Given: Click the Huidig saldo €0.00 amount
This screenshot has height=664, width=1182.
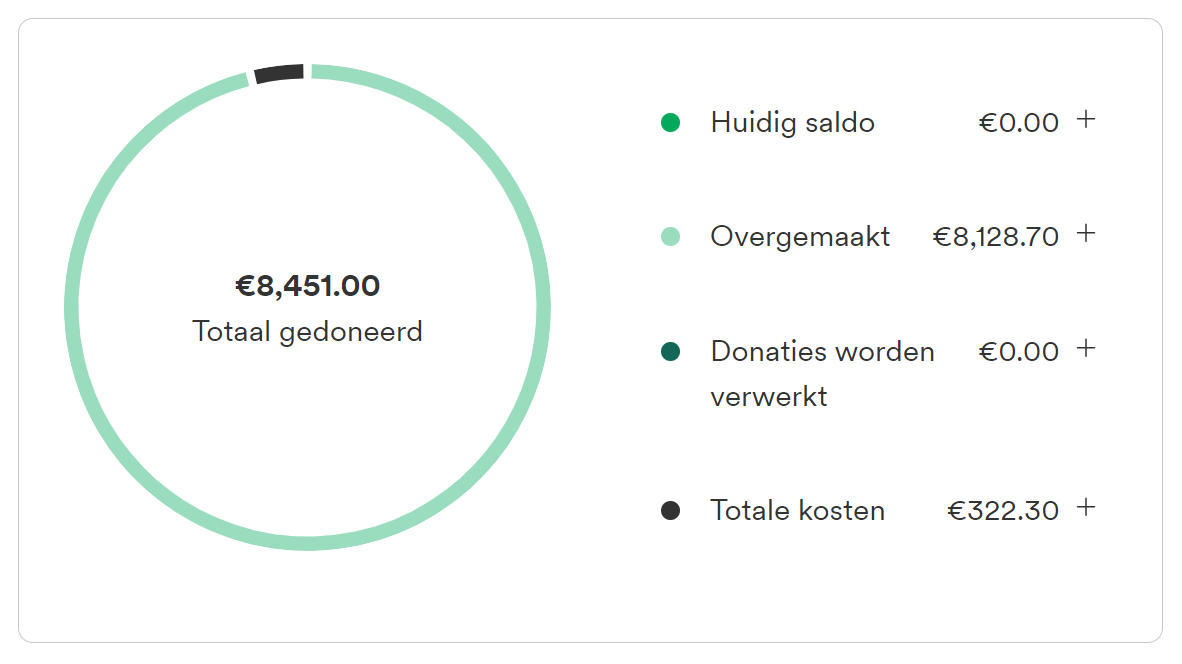Looking at the screenshot, I should (1018, 122).
